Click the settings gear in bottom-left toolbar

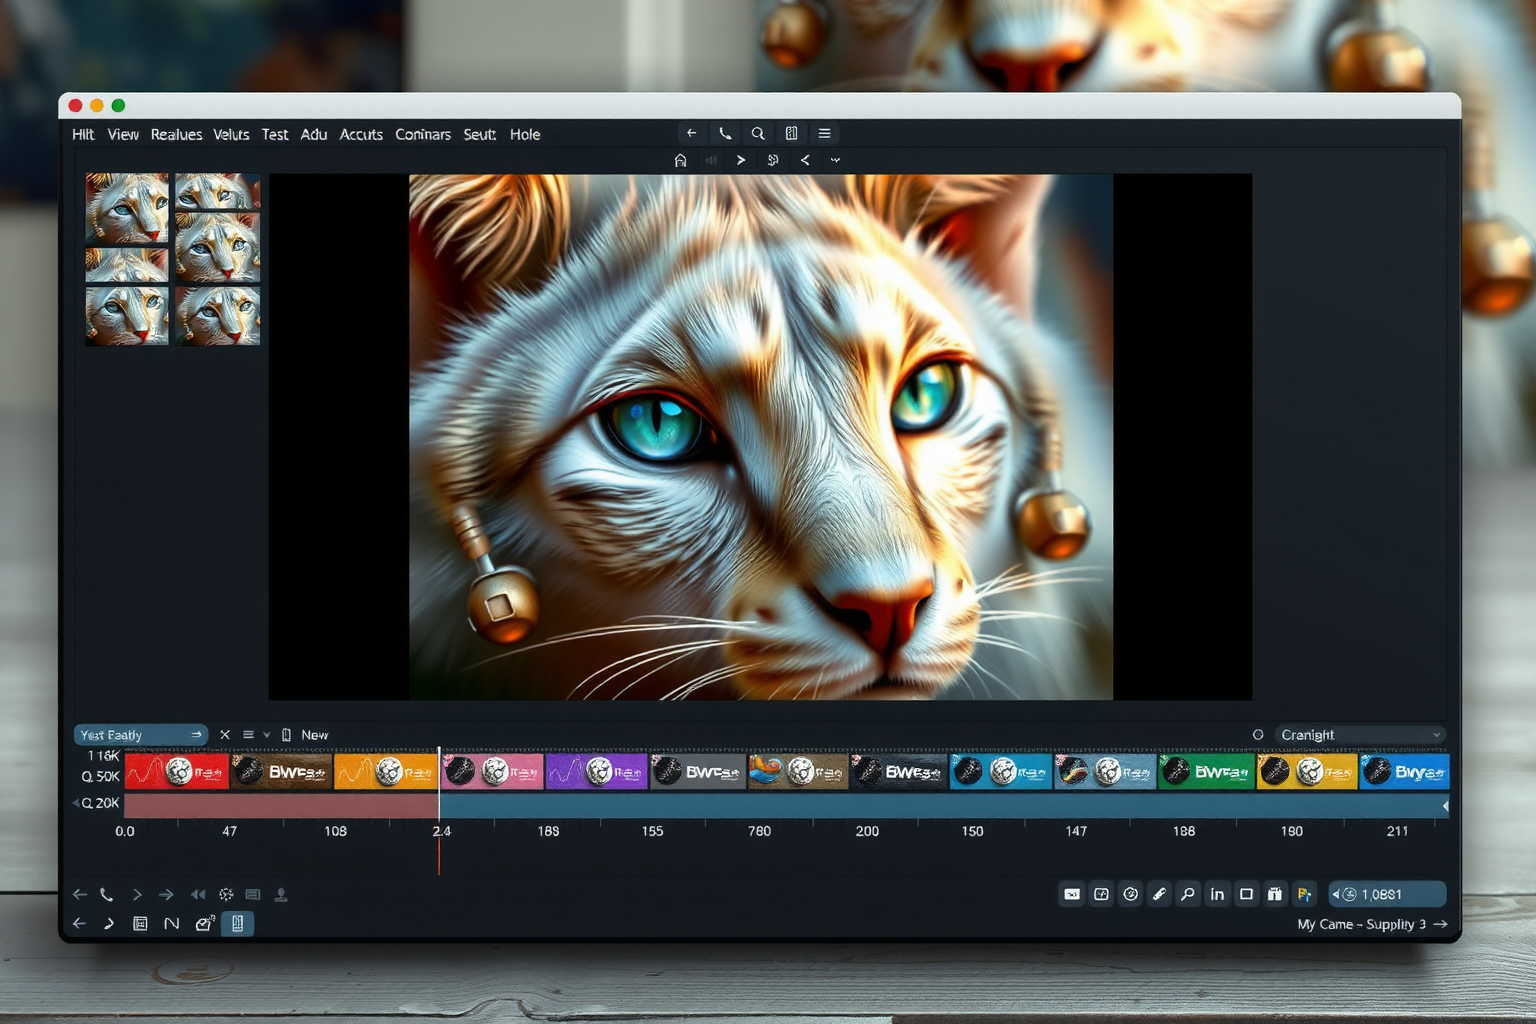click(226, 895)
